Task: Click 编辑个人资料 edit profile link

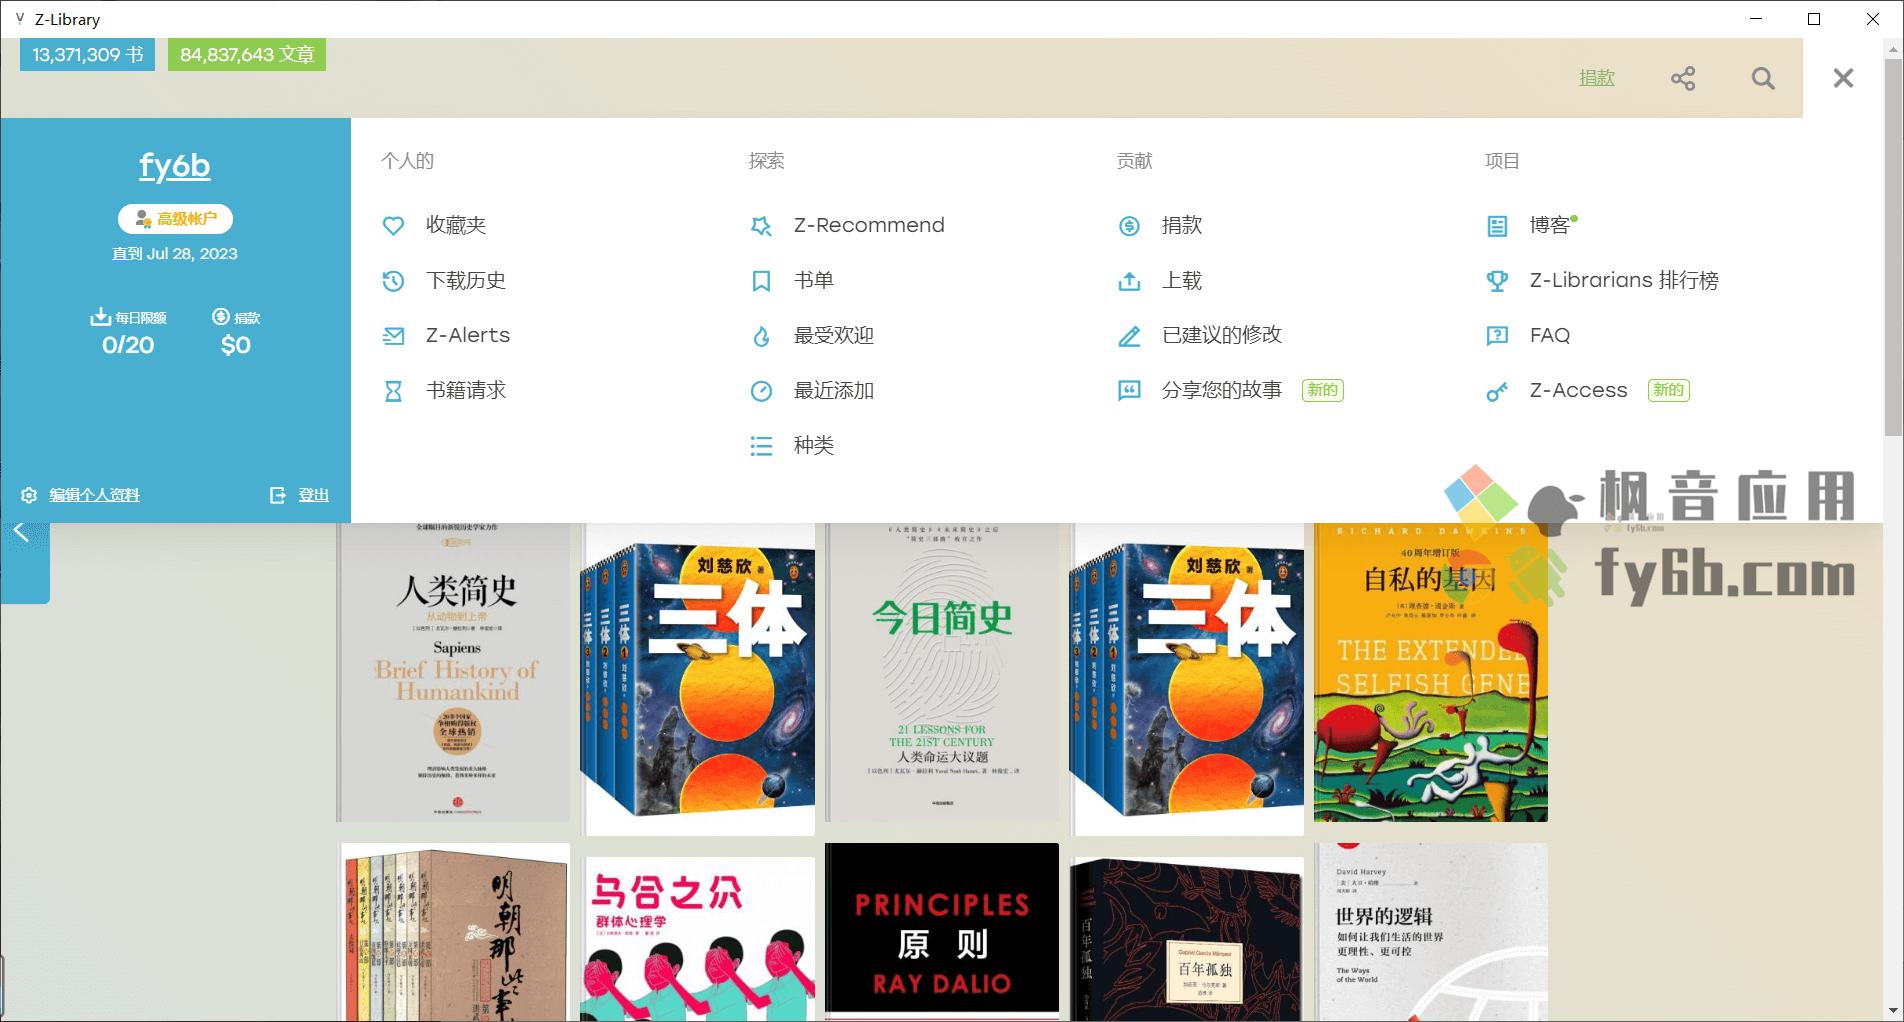Action: pyautogui.click(x=95, y=495)
